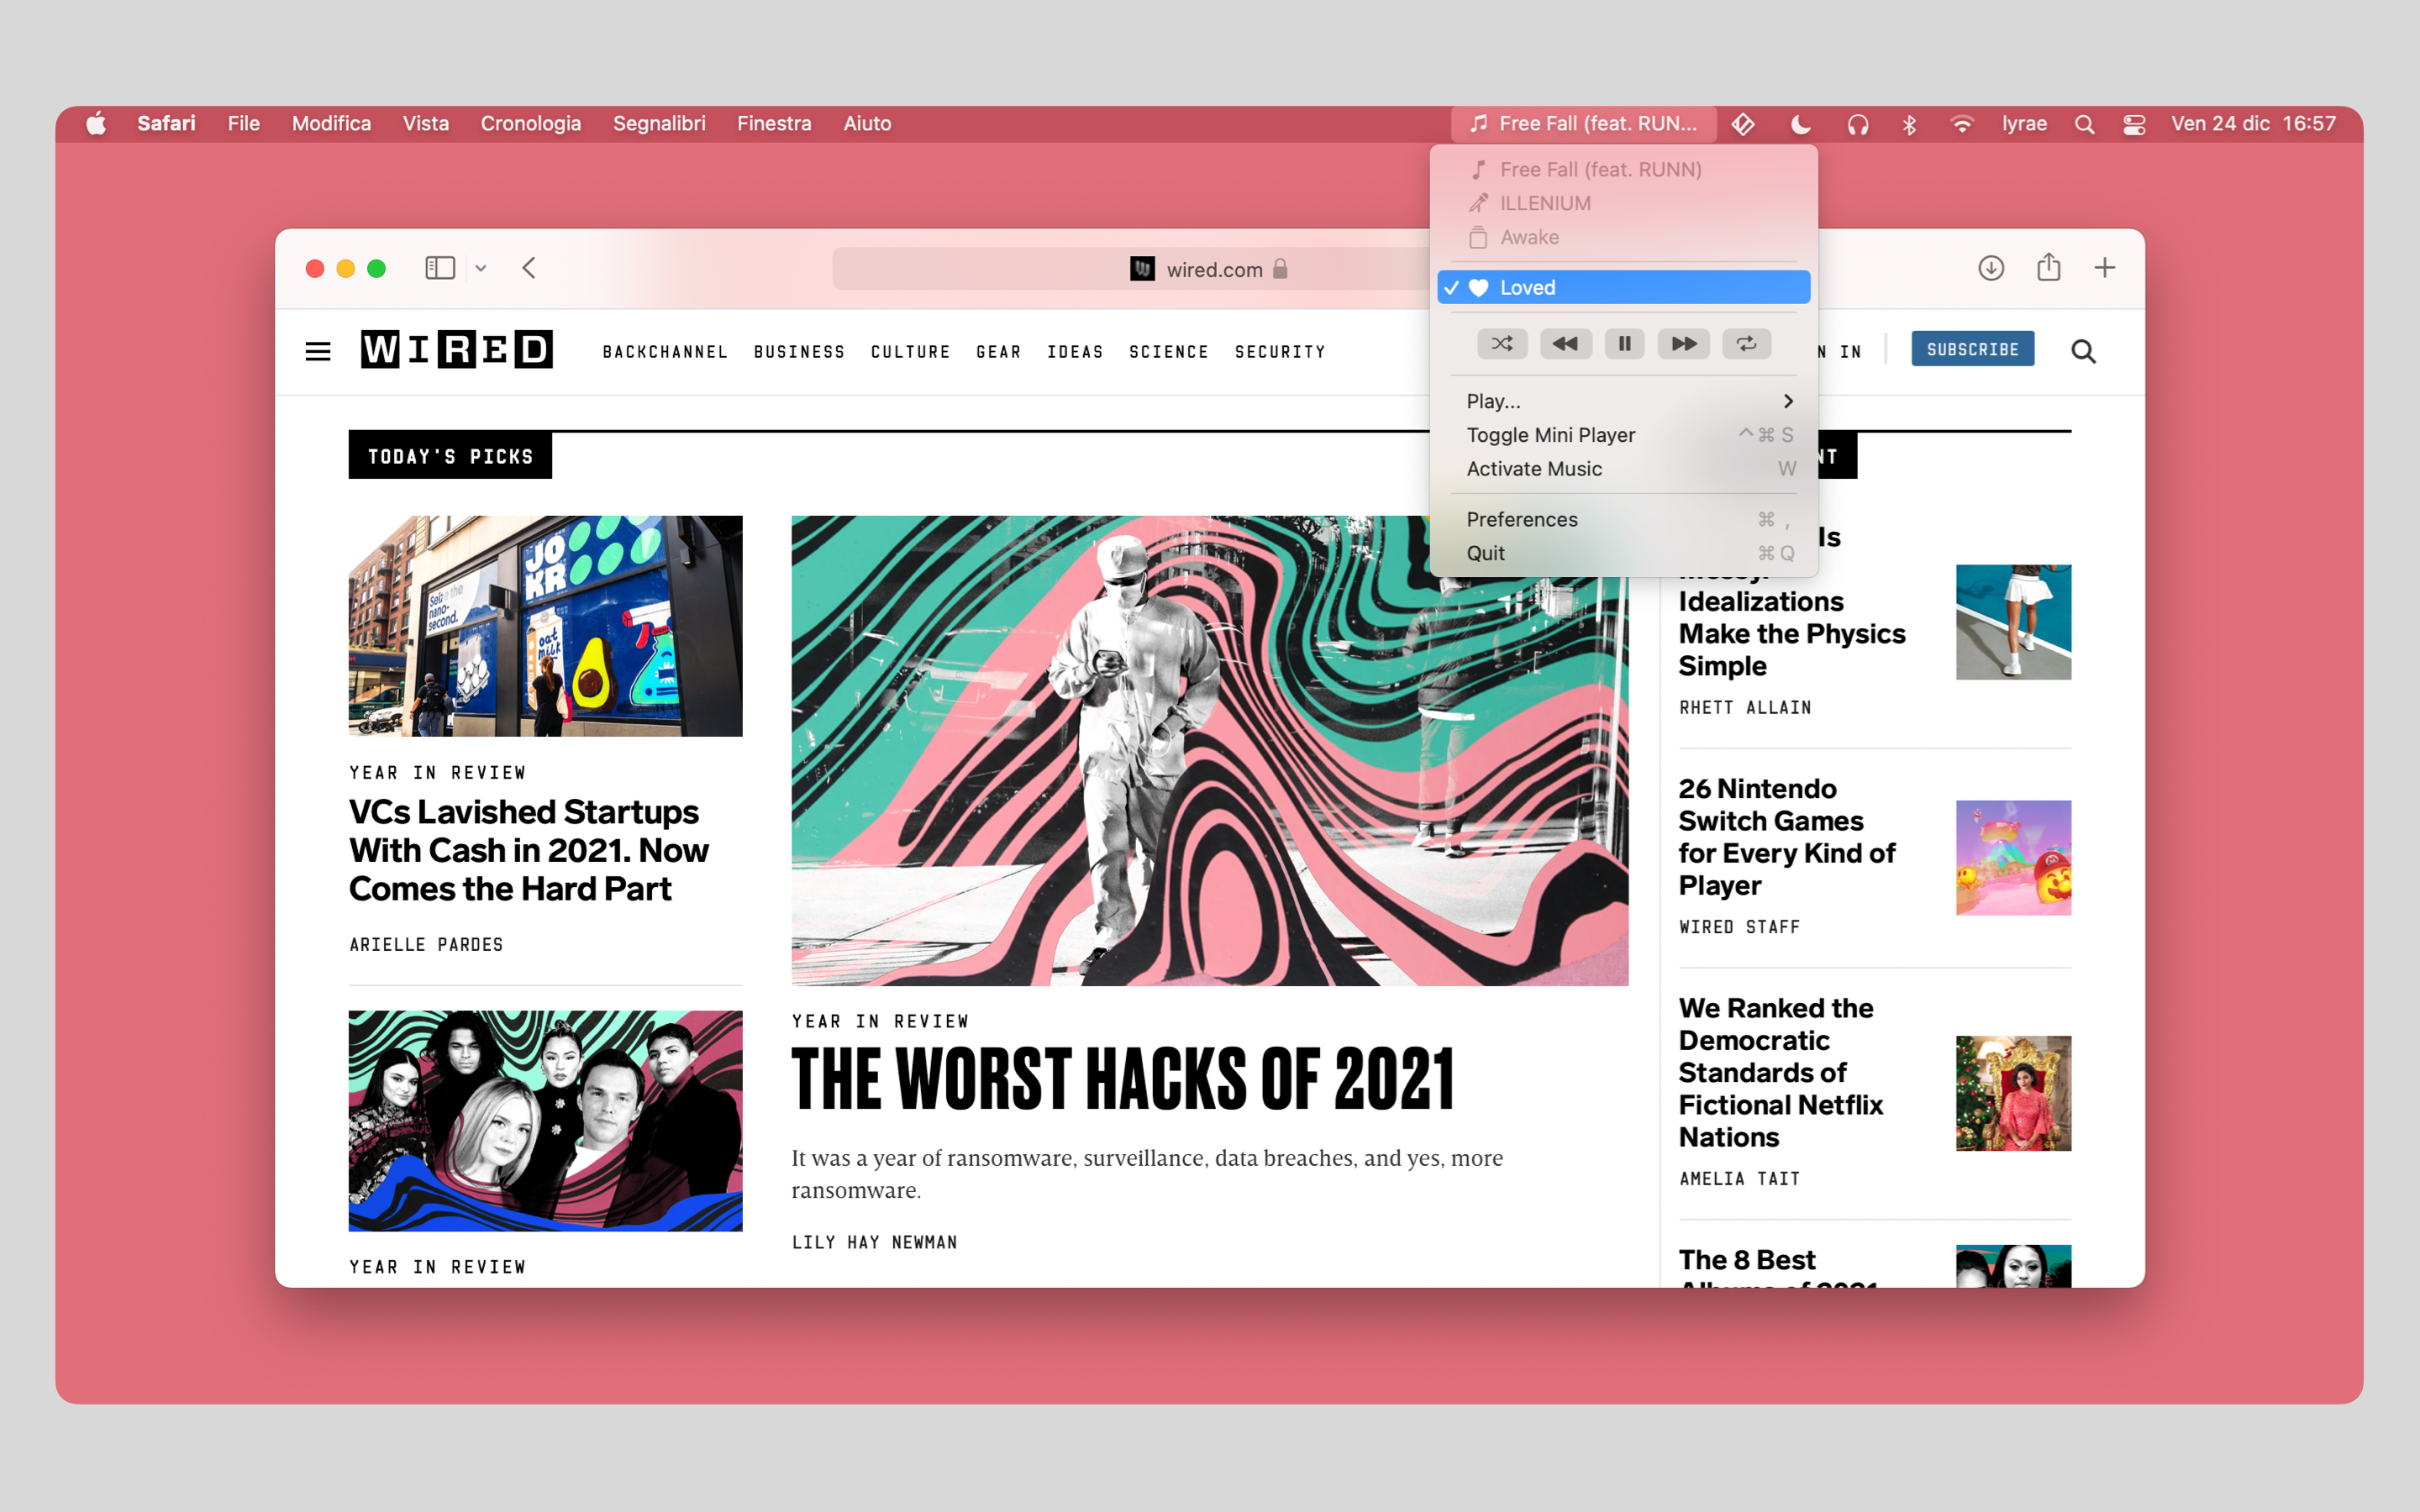Select Toggle Mini Player
Screen dimensions: 2420x1512
click(x=1550, y=435)
